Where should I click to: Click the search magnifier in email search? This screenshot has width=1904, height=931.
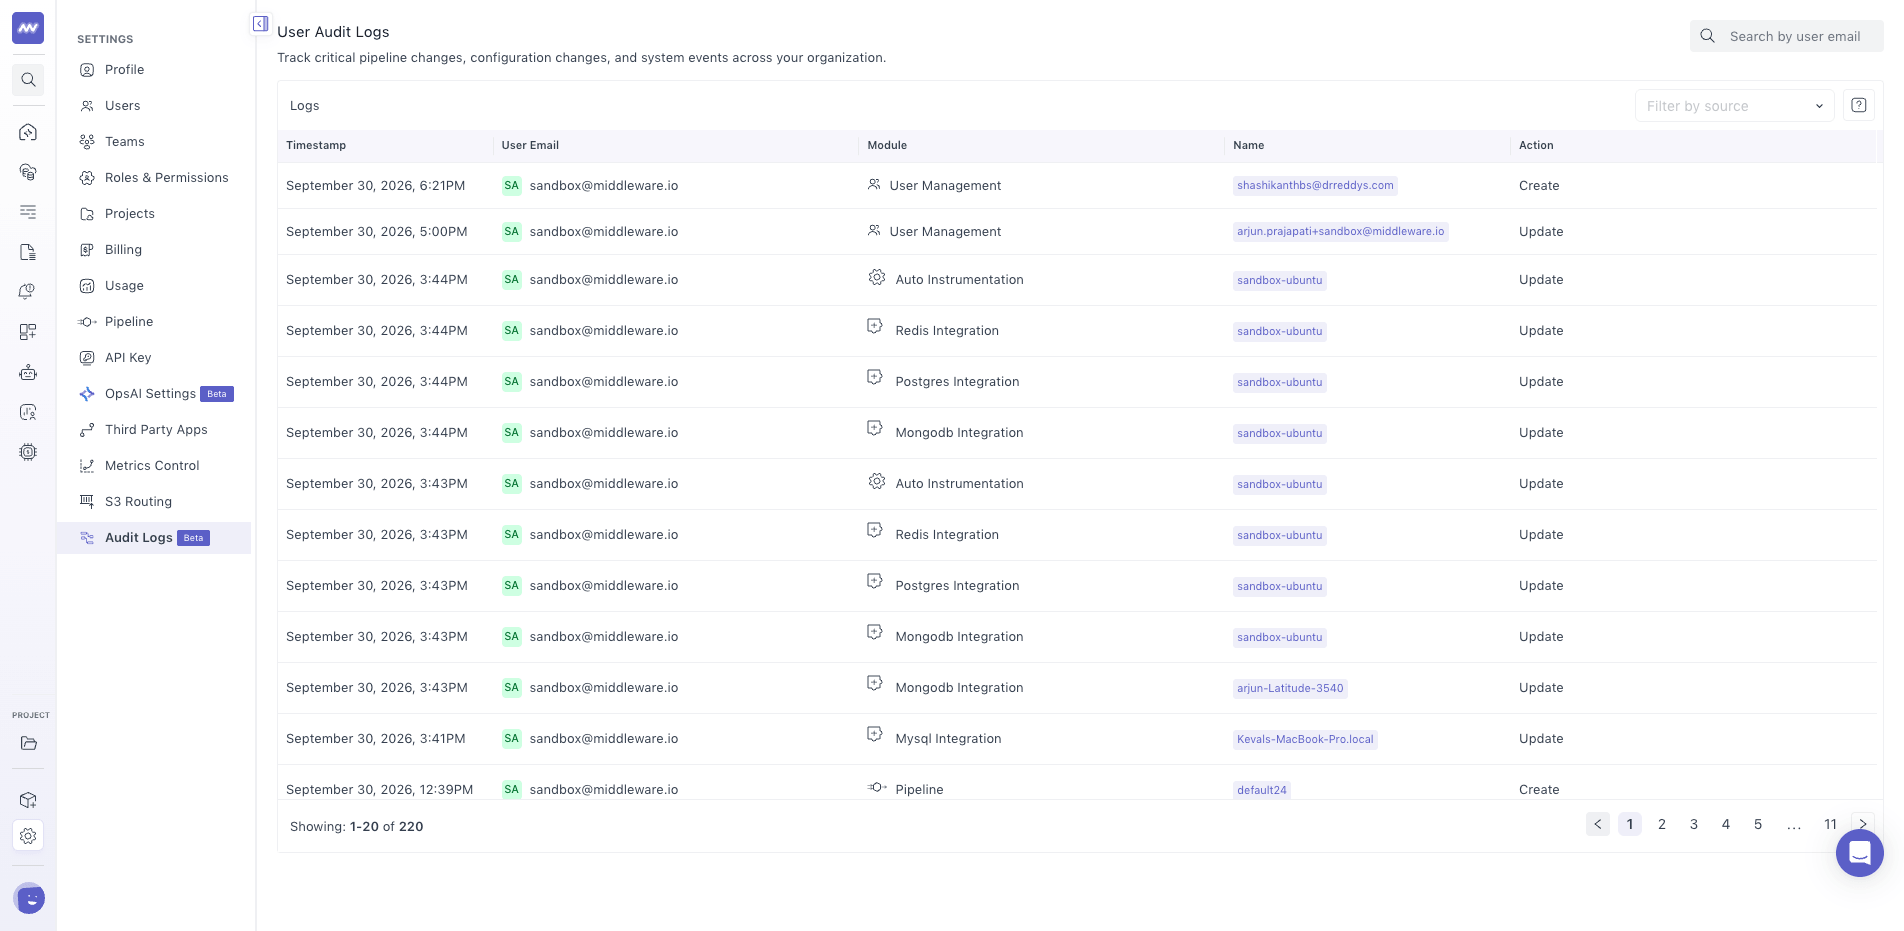(1708, 36)
